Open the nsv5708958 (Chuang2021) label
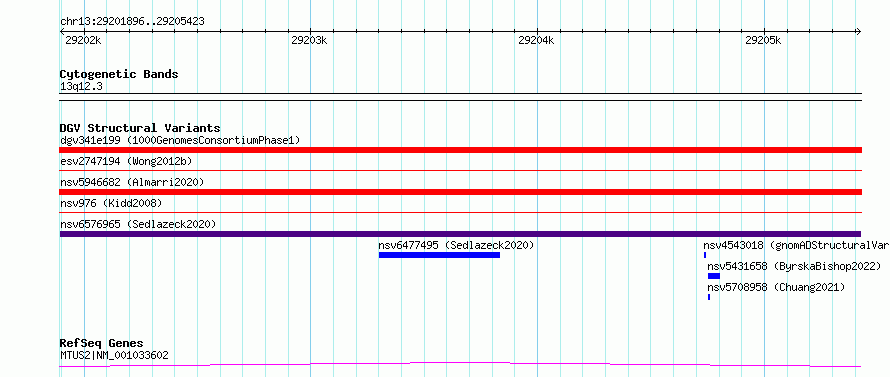The image size is (890, 377). click(776, 287)
